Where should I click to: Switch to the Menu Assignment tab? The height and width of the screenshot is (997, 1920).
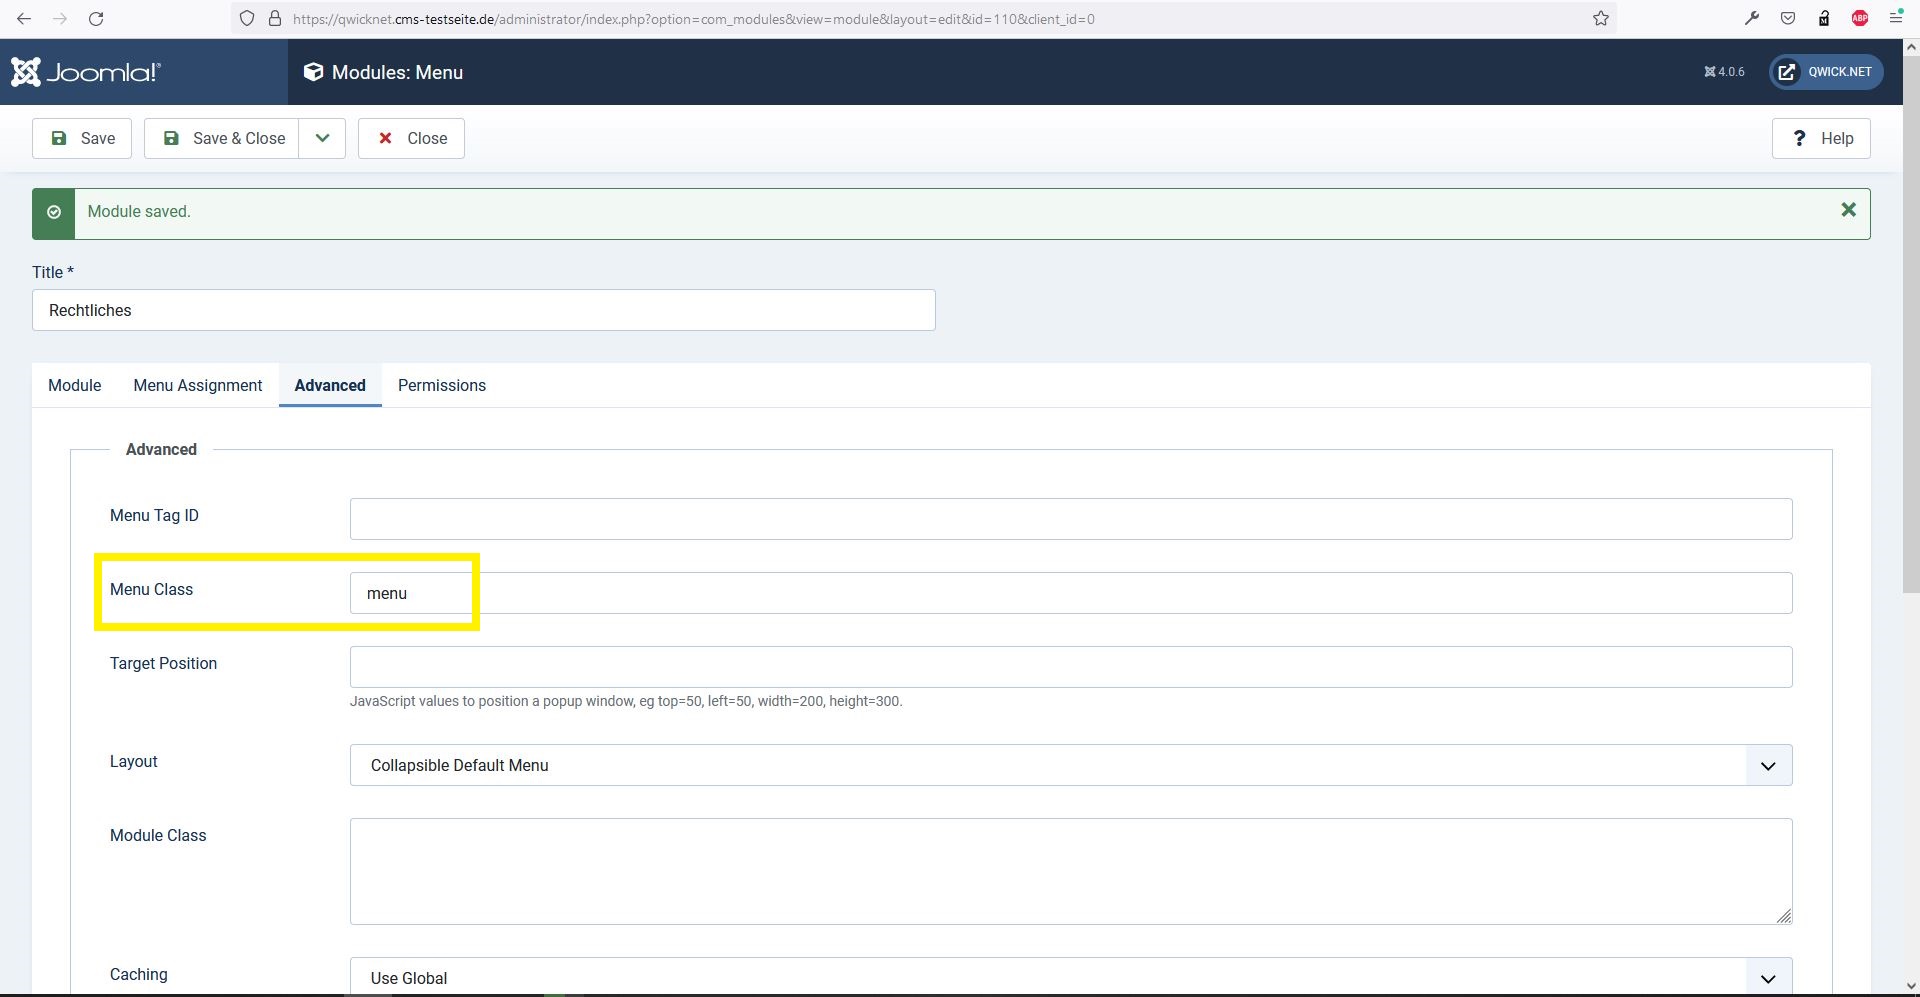click(x=197, y=385)
